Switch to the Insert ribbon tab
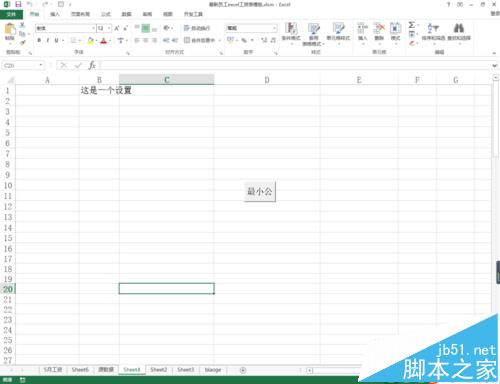The width and height of the screenshot is (500, 384). pyautogui.click(x=55, y=14)
